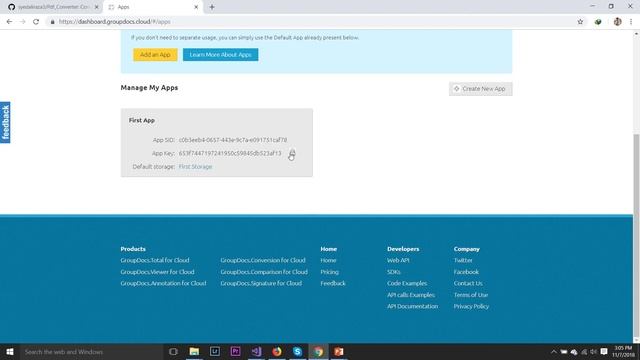Open the taskbar clock and date
The width and height of the screenshot is (640, 360).
coord(623,352)
